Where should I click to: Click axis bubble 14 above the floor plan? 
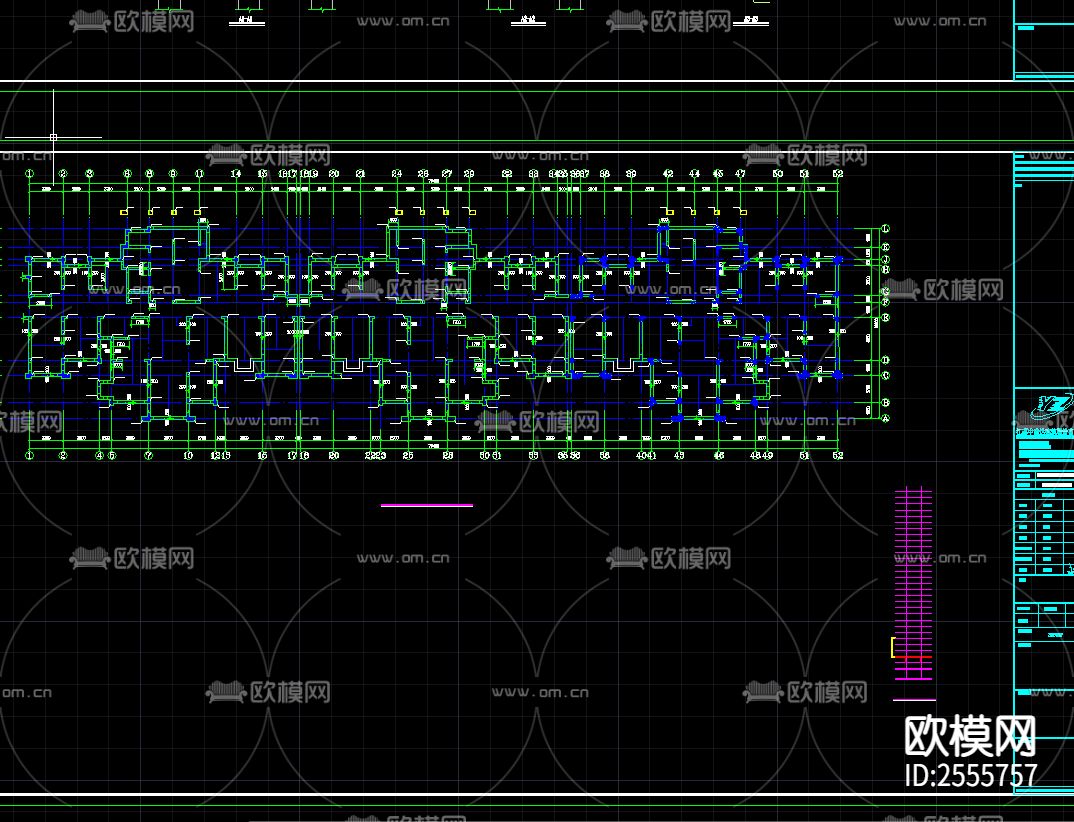pos(236,174)
